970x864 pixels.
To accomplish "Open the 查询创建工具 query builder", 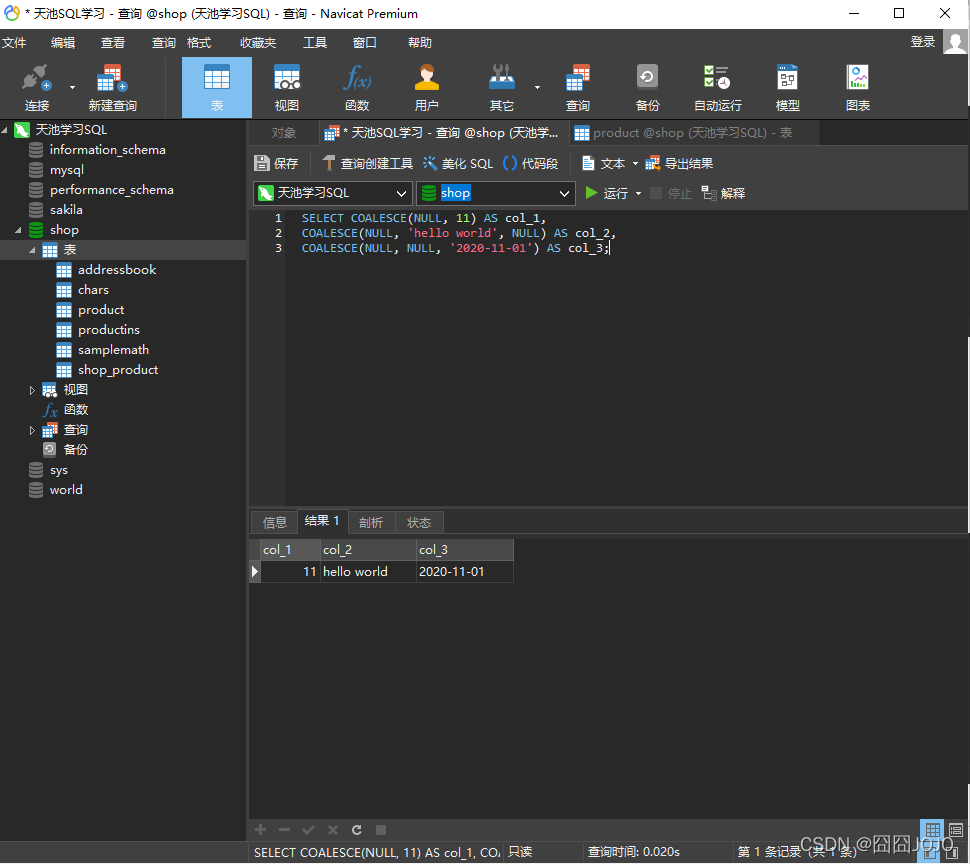I will click(x=367, y=163).
